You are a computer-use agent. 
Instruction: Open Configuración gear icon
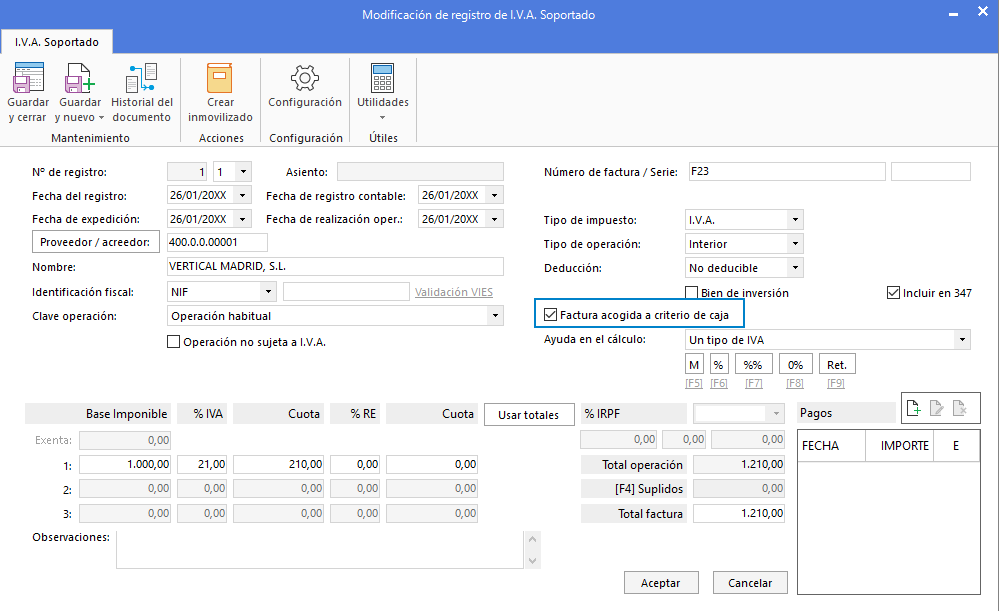coord(305,78)
